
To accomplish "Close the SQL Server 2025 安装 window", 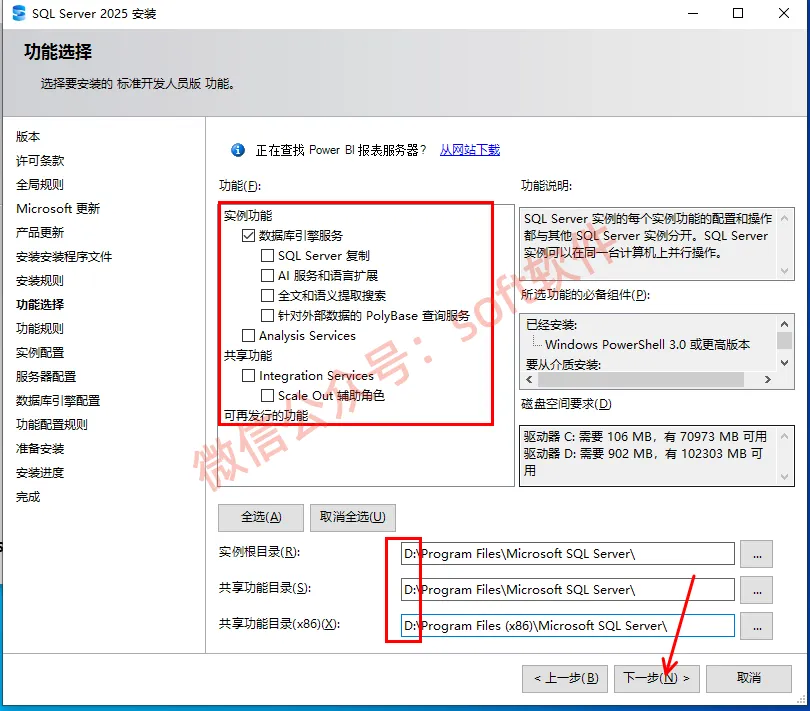I will pyautogui.click(x=784, y=13).
